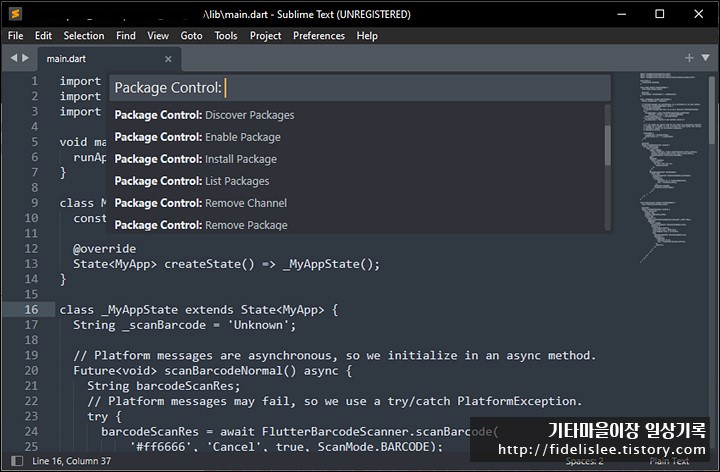Viewport: 720px width, 472px height.
Task: Go to next tab with right arrow
Action: 25,58
